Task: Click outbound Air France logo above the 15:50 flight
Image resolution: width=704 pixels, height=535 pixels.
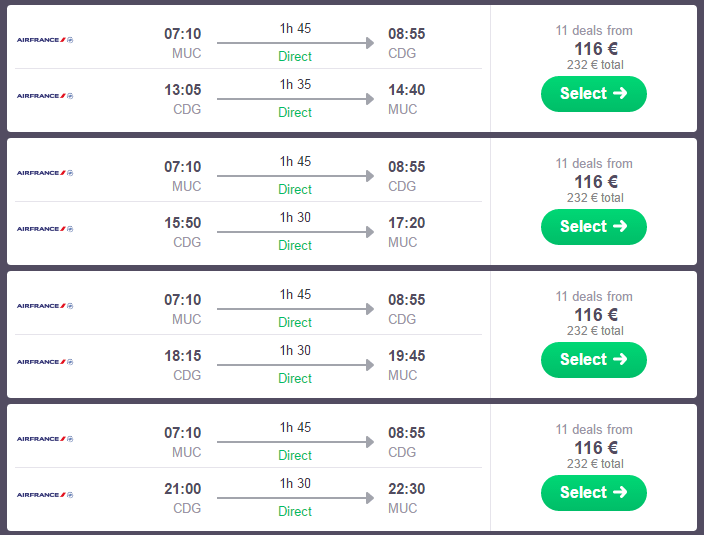Action: pyautogui.click(x=45, y=173)
